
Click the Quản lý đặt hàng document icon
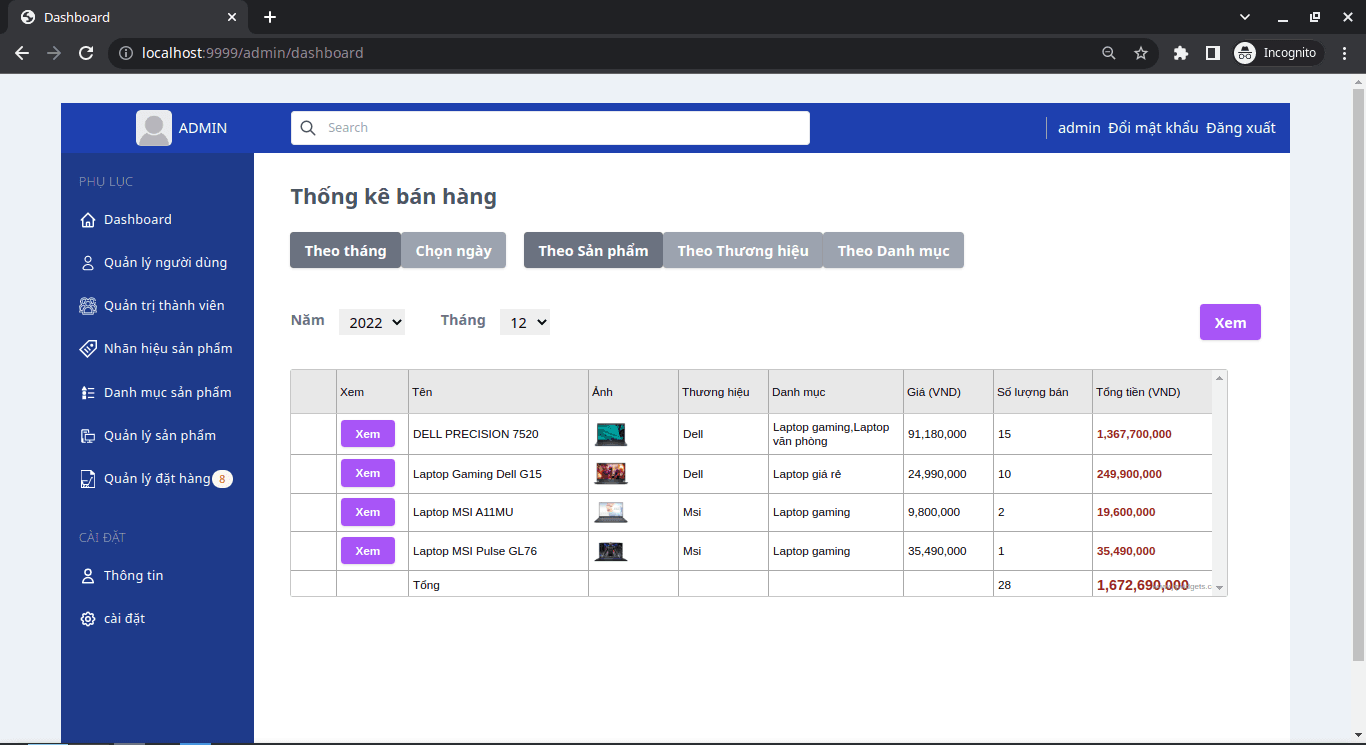coord(87,479)
